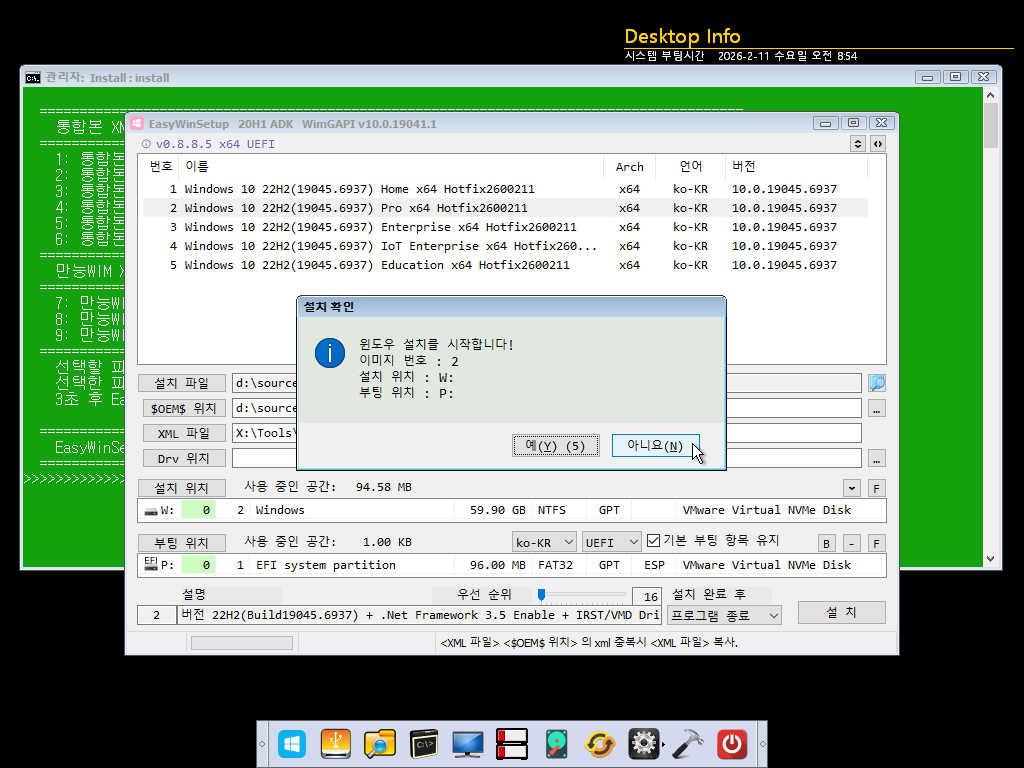Screen dimensions: 1024x768
Task: Click the magnifier icon beside the 설치 파일 field
Action: pyautogui.click(x=876, y=383)
